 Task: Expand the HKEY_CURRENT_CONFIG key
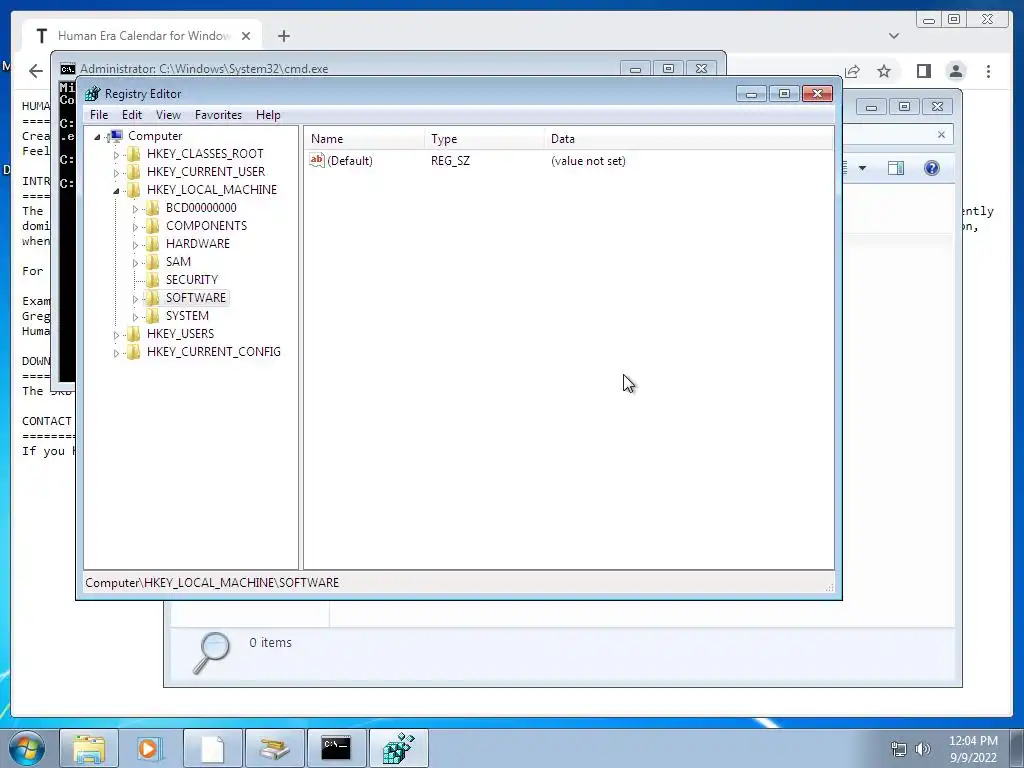click(116, 353)
